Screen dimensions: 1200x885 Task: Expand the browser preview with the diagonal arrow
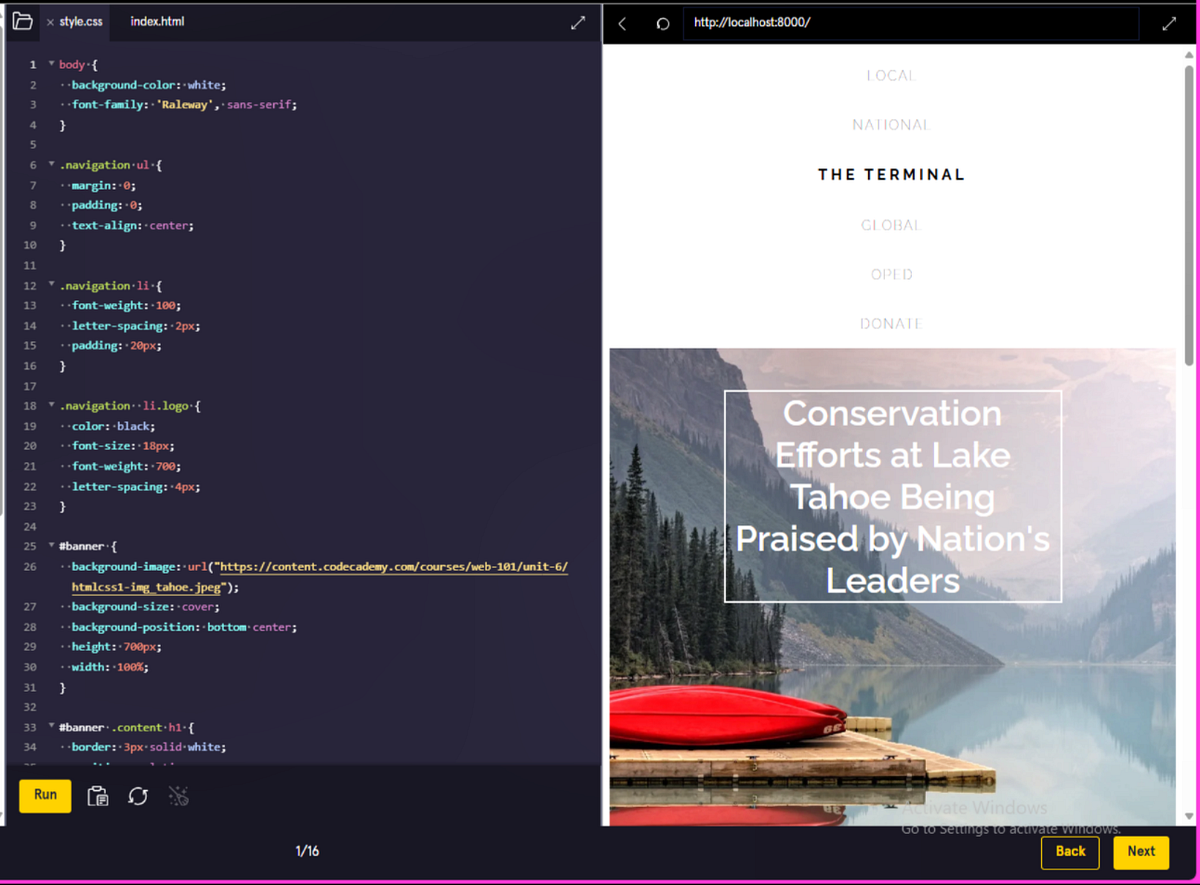pyautogui.click(x=1170, y=21)
